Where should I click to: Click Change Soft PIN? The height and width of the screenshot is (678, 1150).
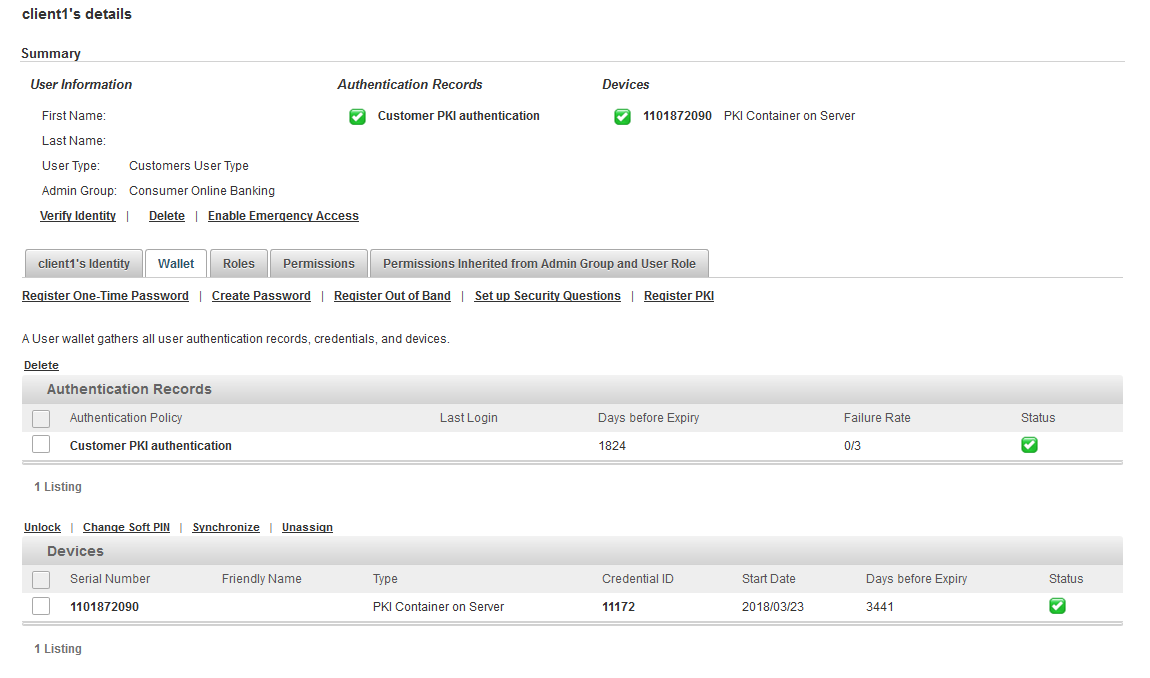pos(126,527)
